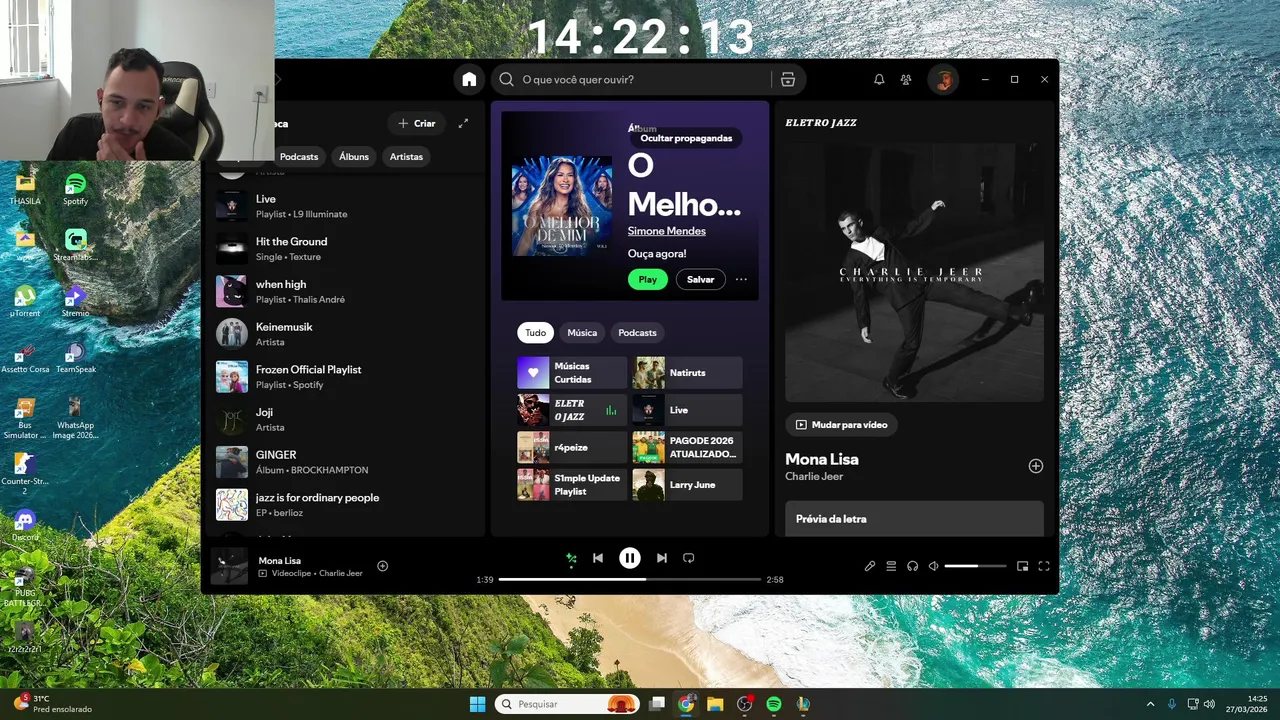Select the Podcasts chip in main feed
Image resolution: width=1280 pixels, height=720 pixels.
tap(637, 333)
